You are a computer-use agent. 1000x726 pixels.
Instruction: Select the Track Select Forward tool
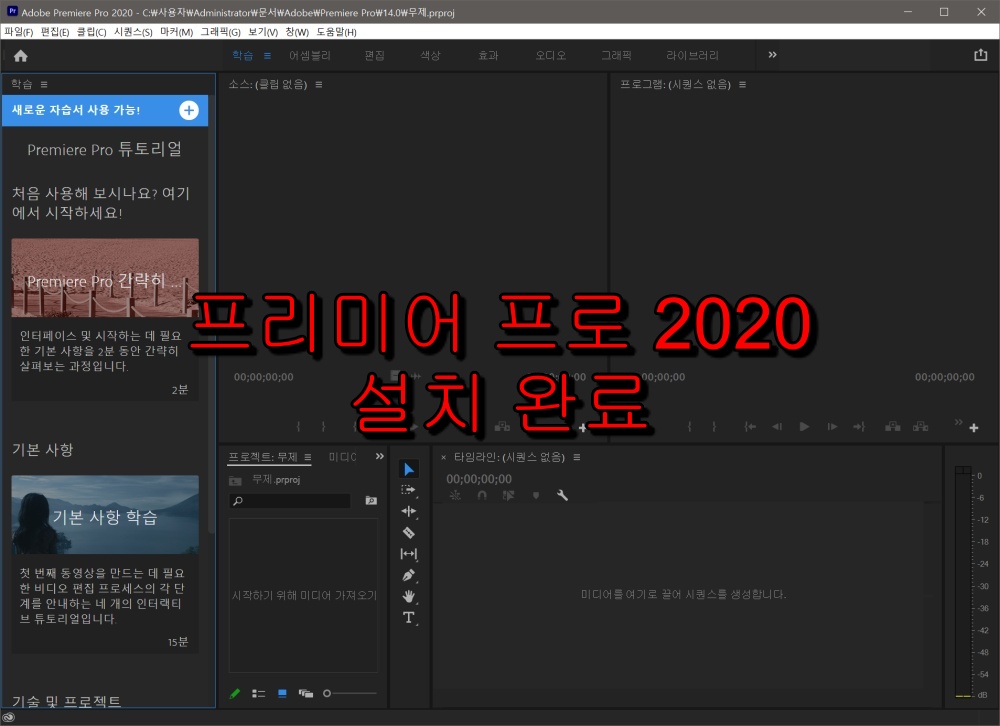[408, 487]
